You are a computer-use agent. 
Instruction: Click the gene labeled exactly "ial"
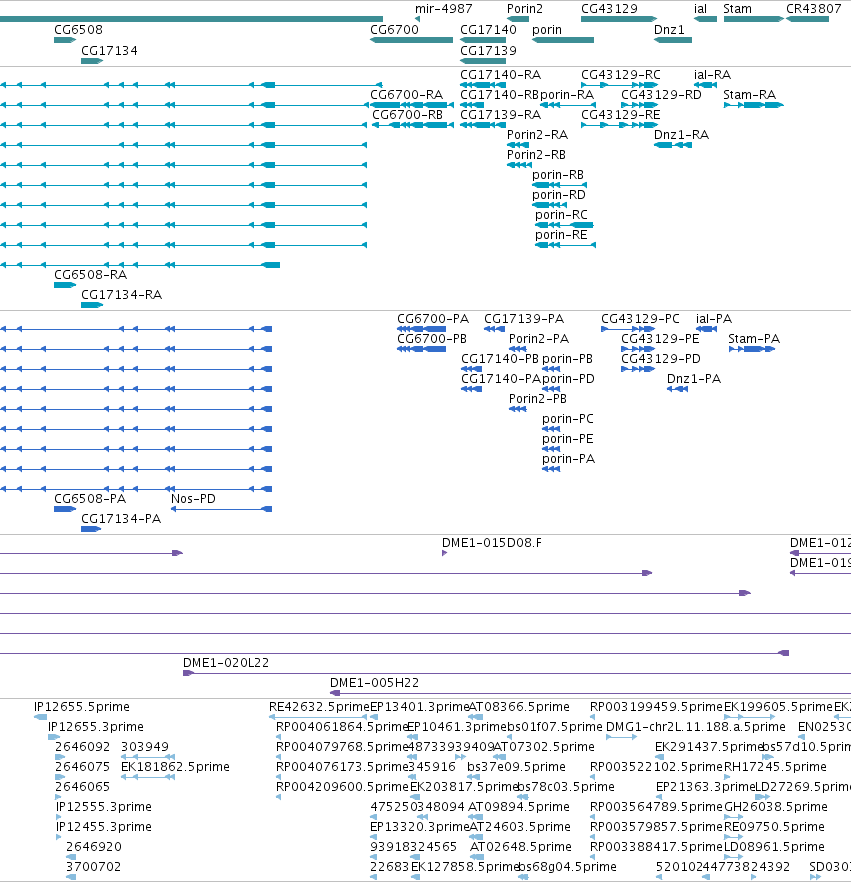point(700,9)
